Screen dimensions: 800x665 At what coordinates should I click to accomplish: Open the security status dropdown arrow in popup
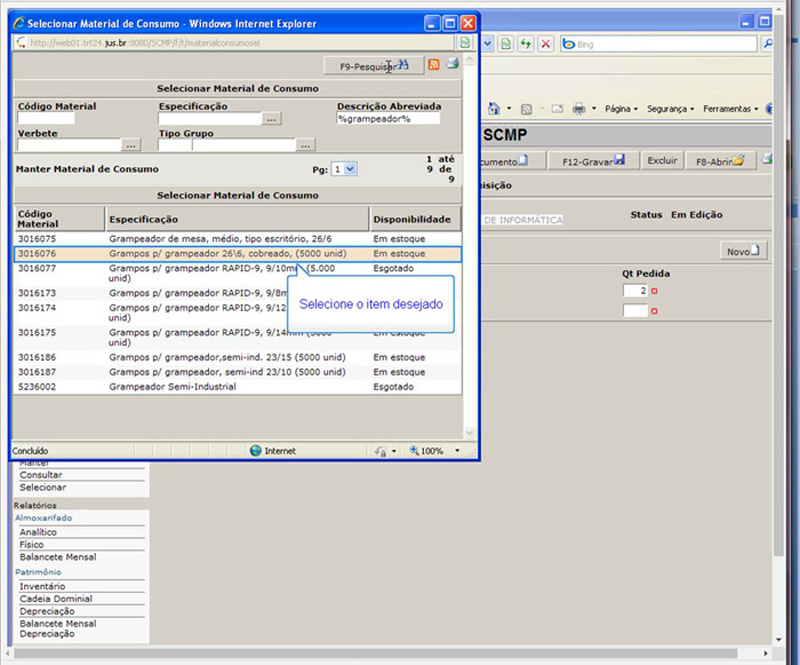[394, 451]
